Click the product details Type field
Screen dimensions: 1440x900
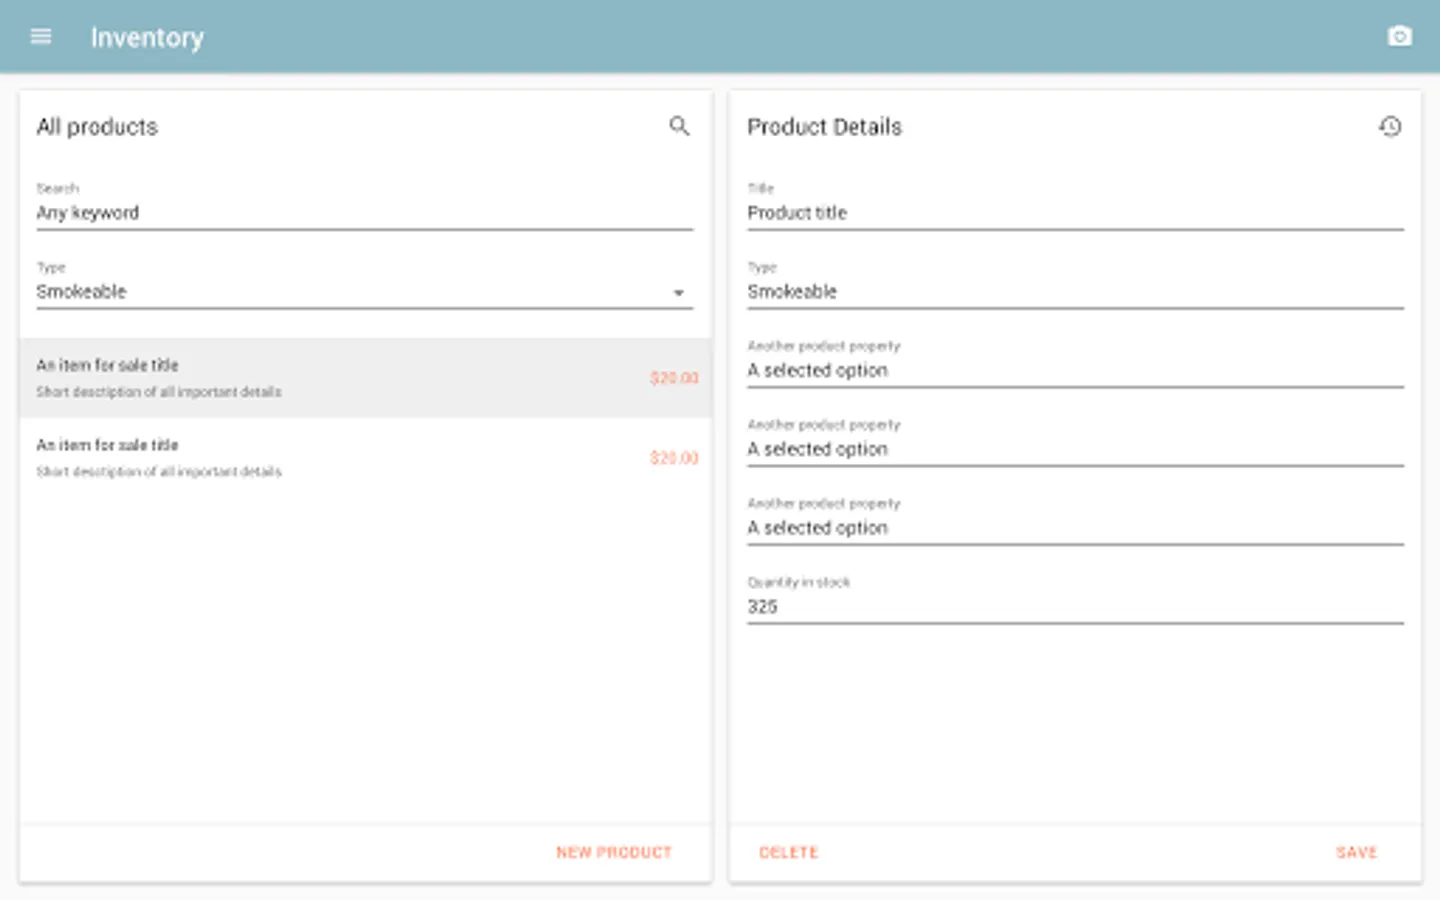tap(1075, 292)
